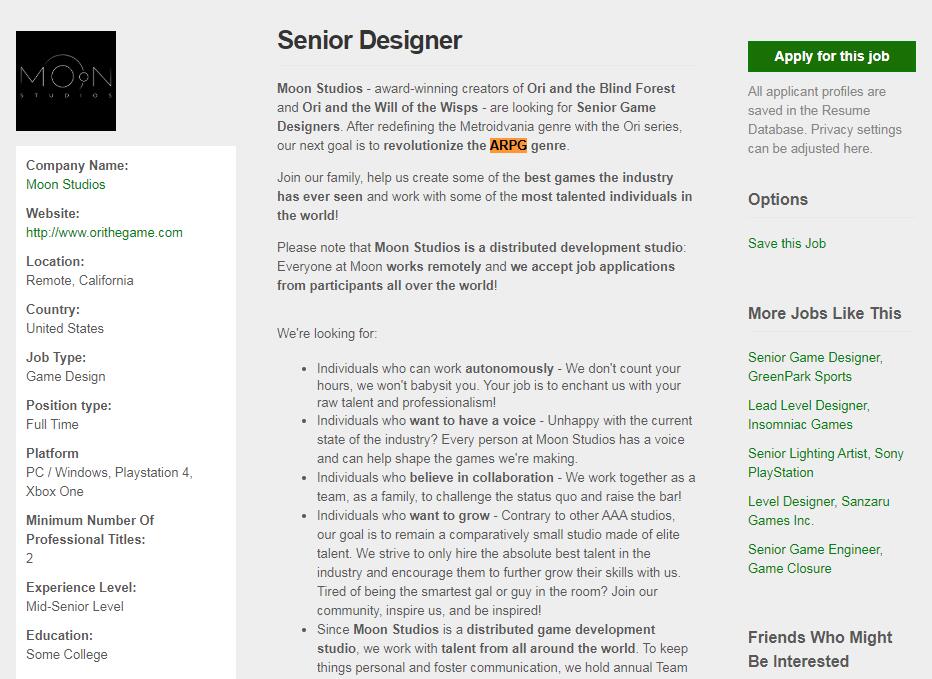
Task: Click the Save this Job link
Action: coord(787,243)
